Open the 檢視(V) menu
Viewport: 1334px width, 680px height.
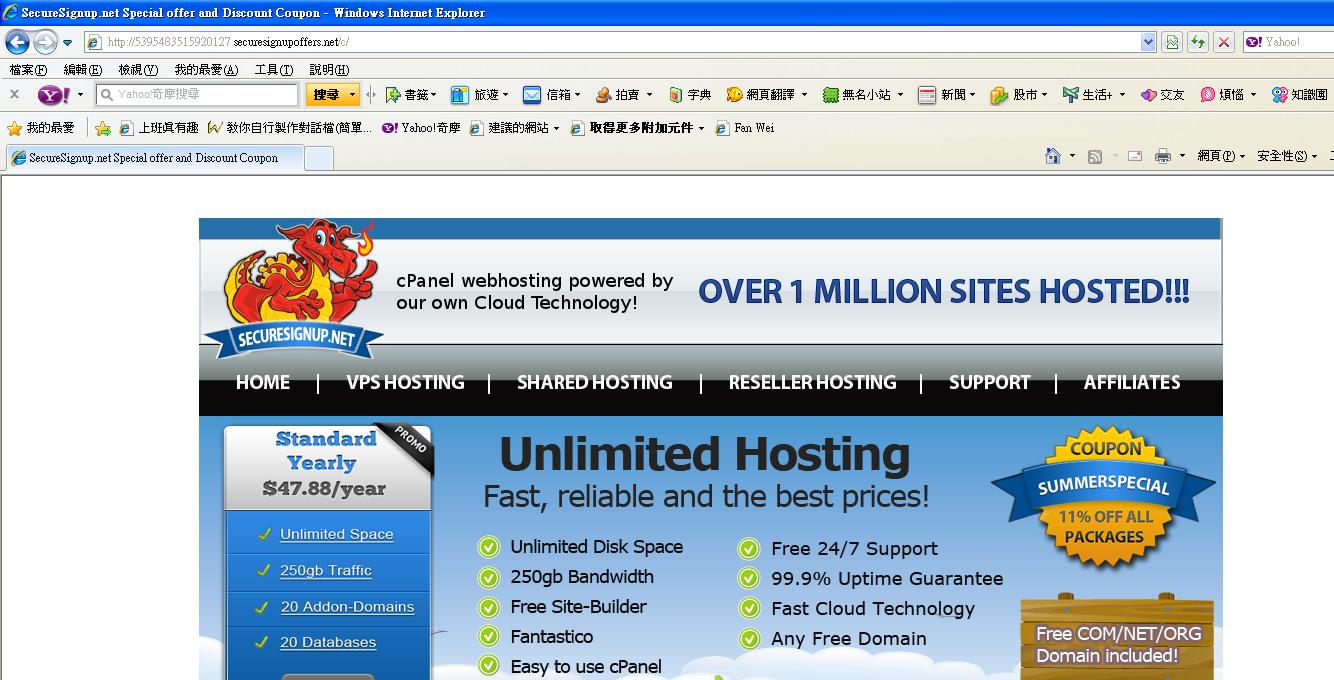[x=137, y=70]
